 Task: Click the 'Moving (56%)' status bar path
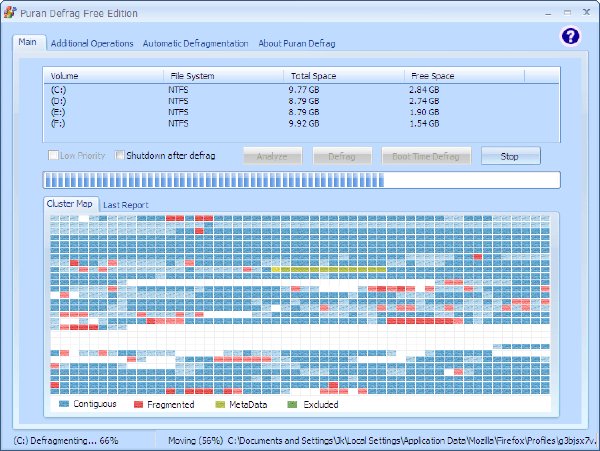click(x=382, y=441)
